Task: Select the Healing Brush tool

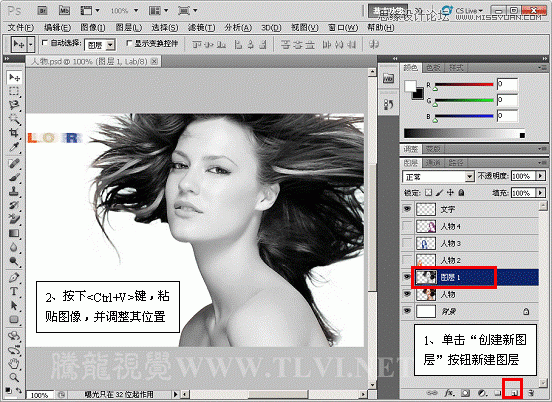Action: tap(14, 164)
